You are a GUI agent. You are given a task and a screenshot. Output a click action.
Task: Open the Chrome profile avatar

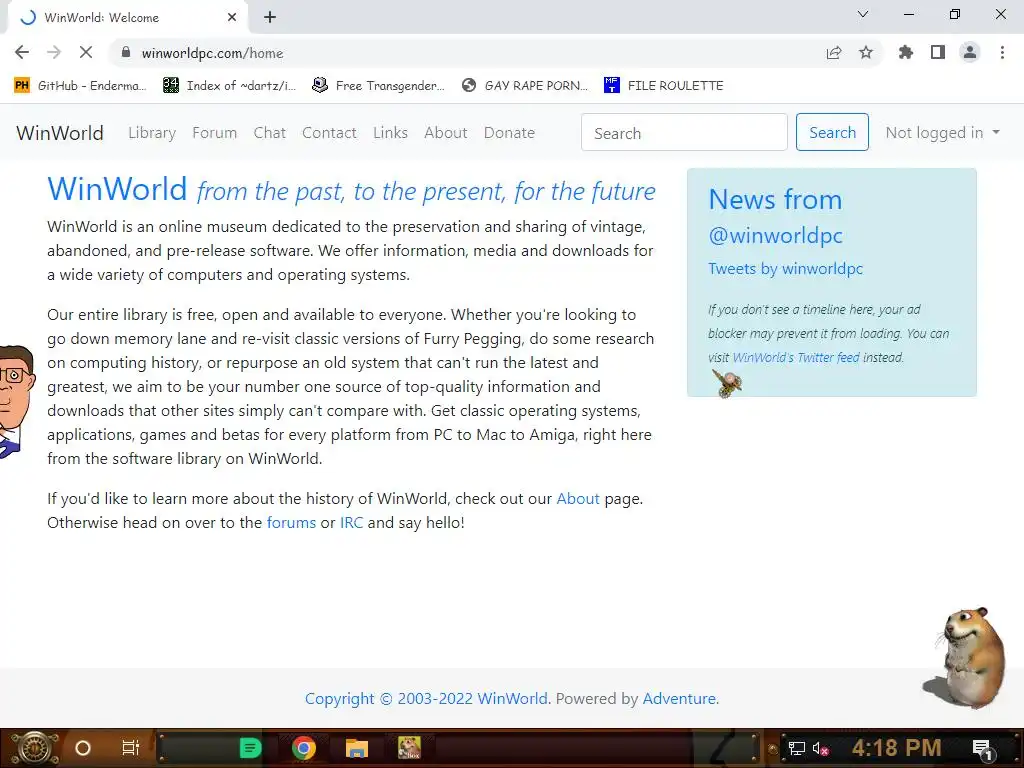(970, 53)
